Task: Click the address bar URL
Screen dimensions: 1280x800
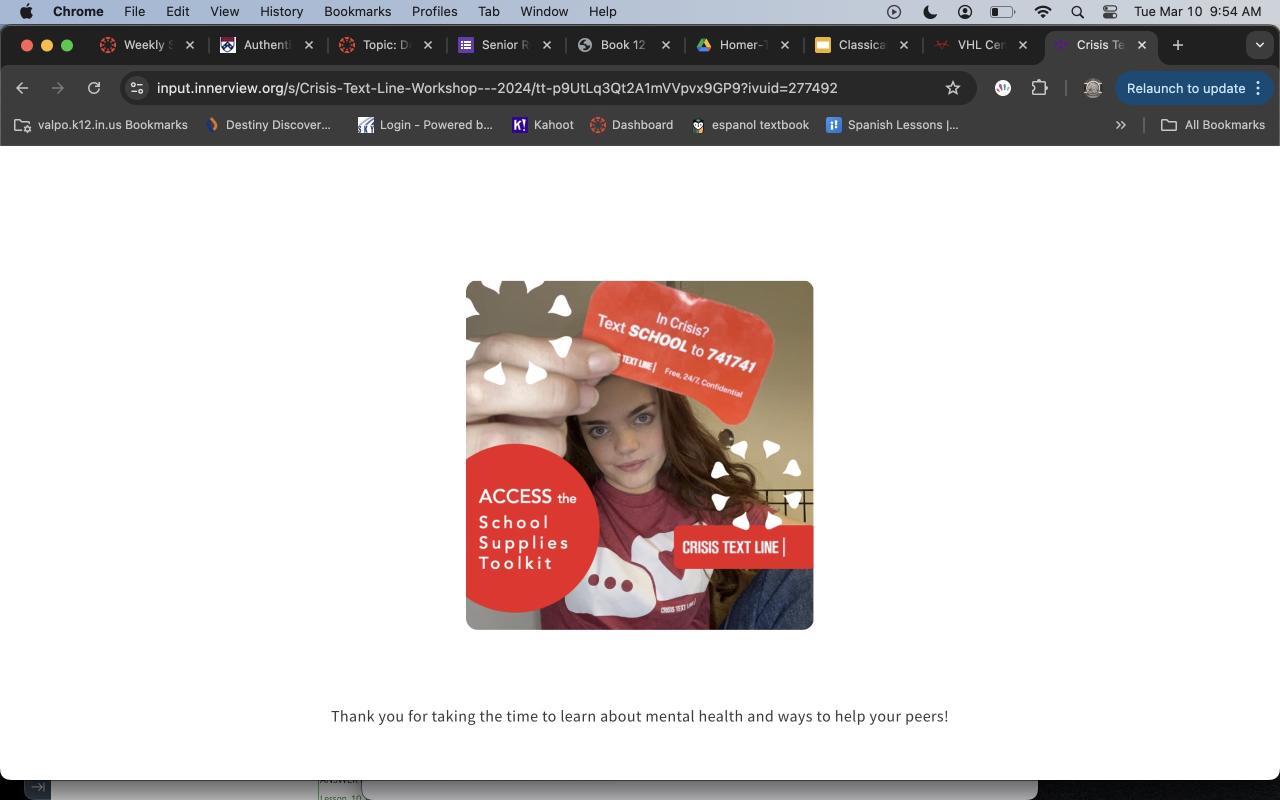Action: point(497,88)
